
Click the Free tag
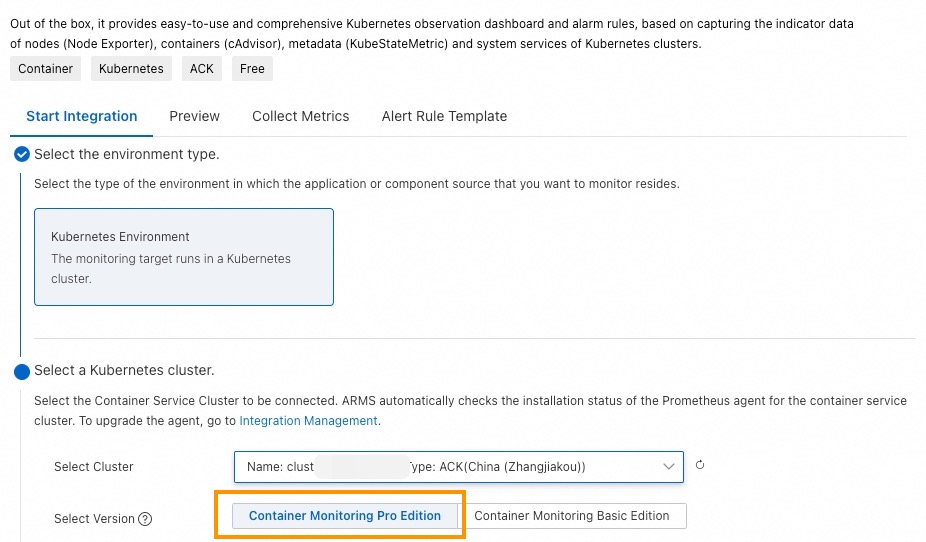tap(252, 69)
